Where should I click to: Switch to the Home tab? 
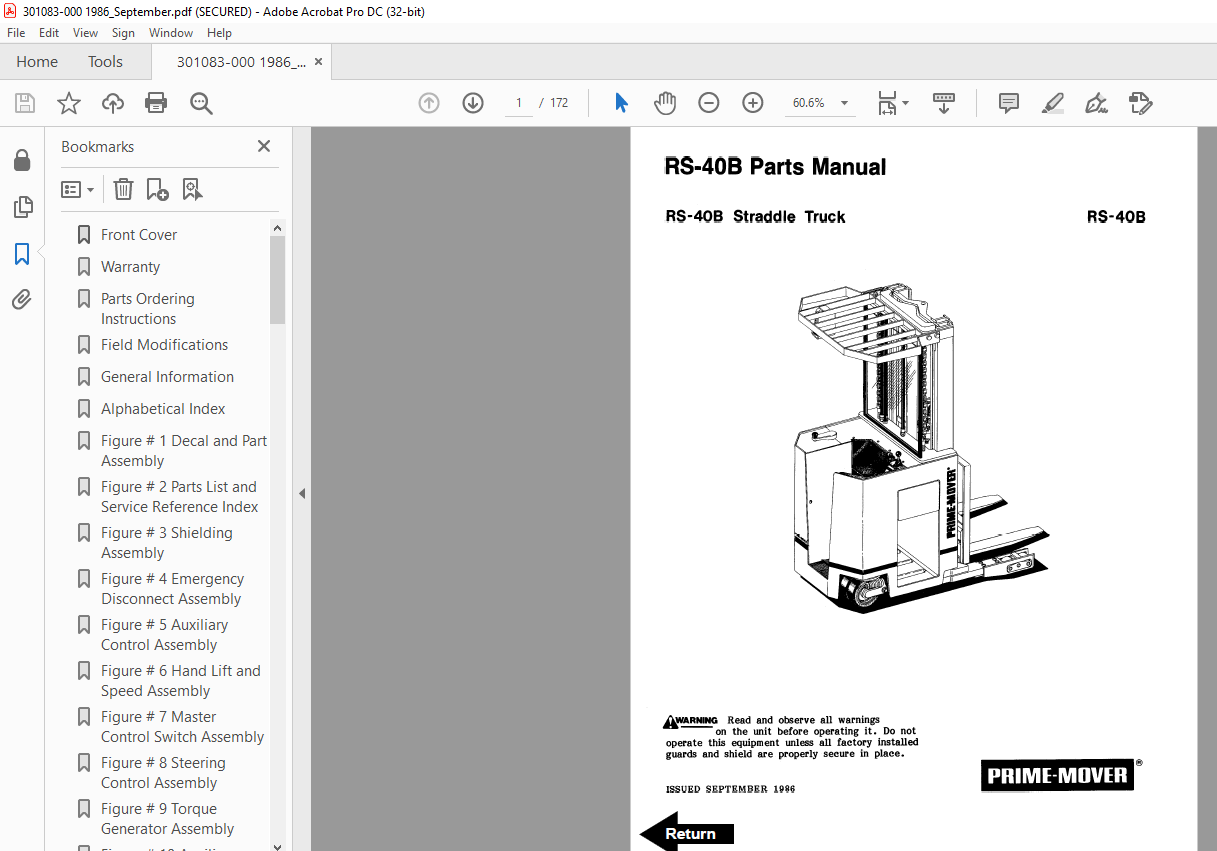37,62
